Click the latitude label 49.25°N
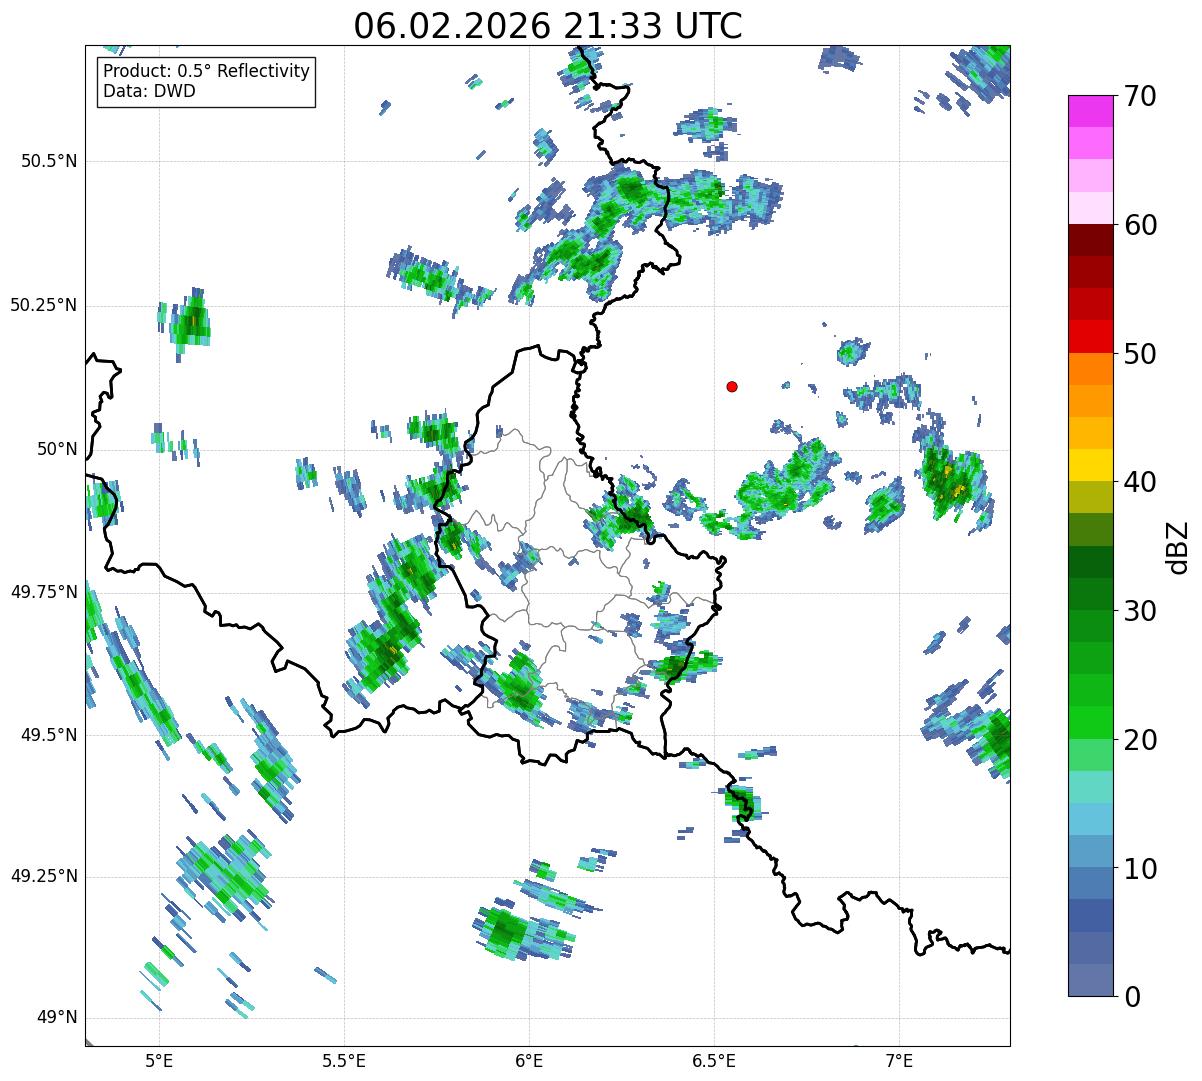The height and width of the screenshot is (1081, 1202). 44,877
